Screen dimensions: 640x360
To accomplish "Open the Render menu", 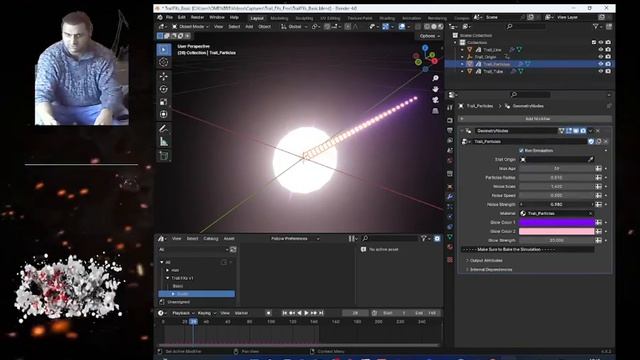I will 197,18.
